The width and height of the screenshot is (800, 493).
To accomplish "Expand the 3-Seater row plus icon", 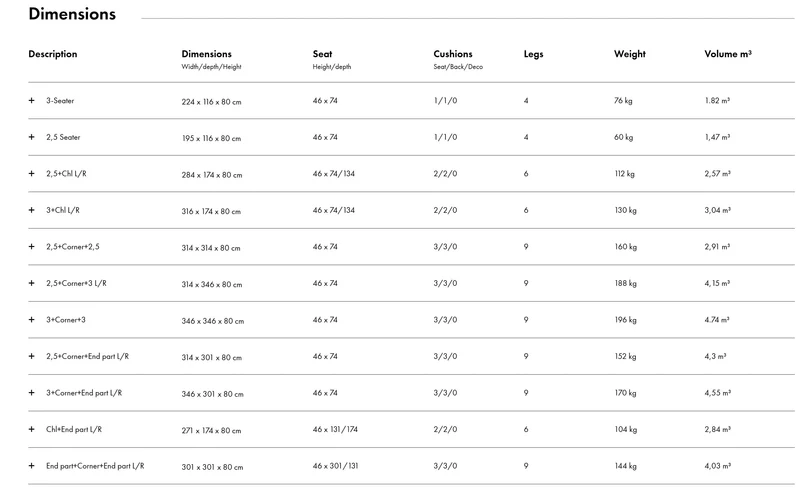I will coord(32,101).
